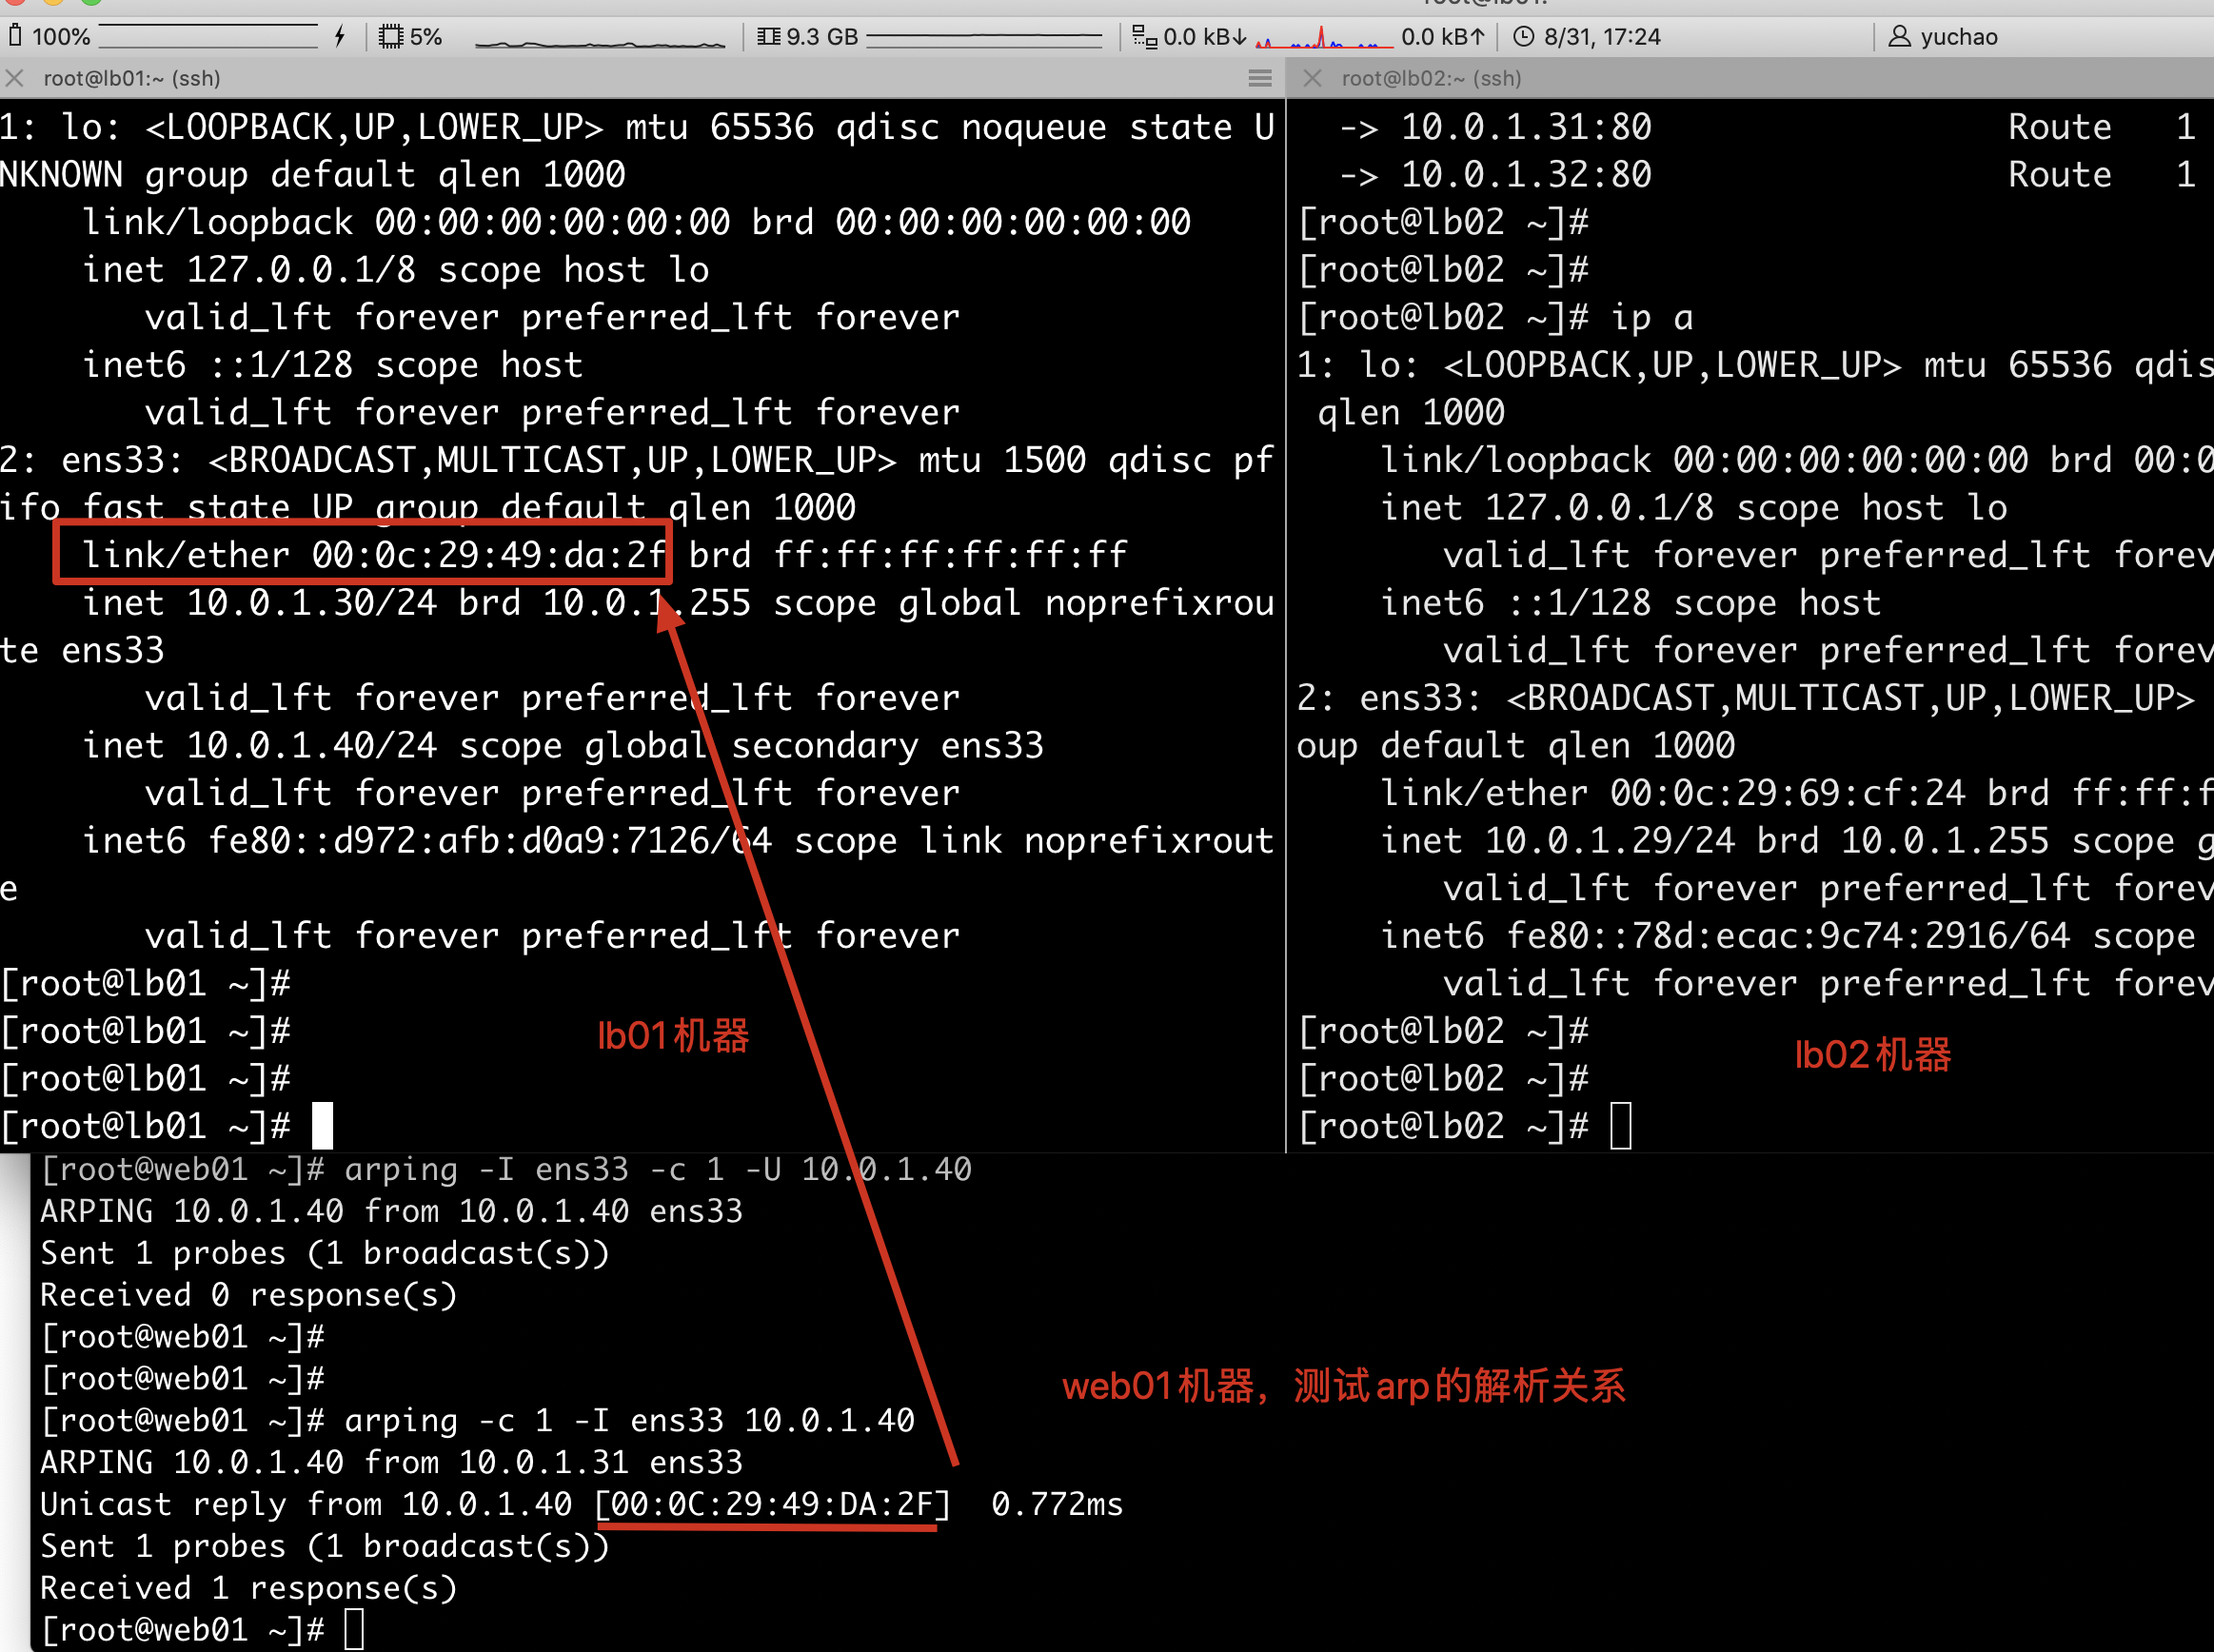Open the hamburger menu of the lb01 pane

(1260, 78)
